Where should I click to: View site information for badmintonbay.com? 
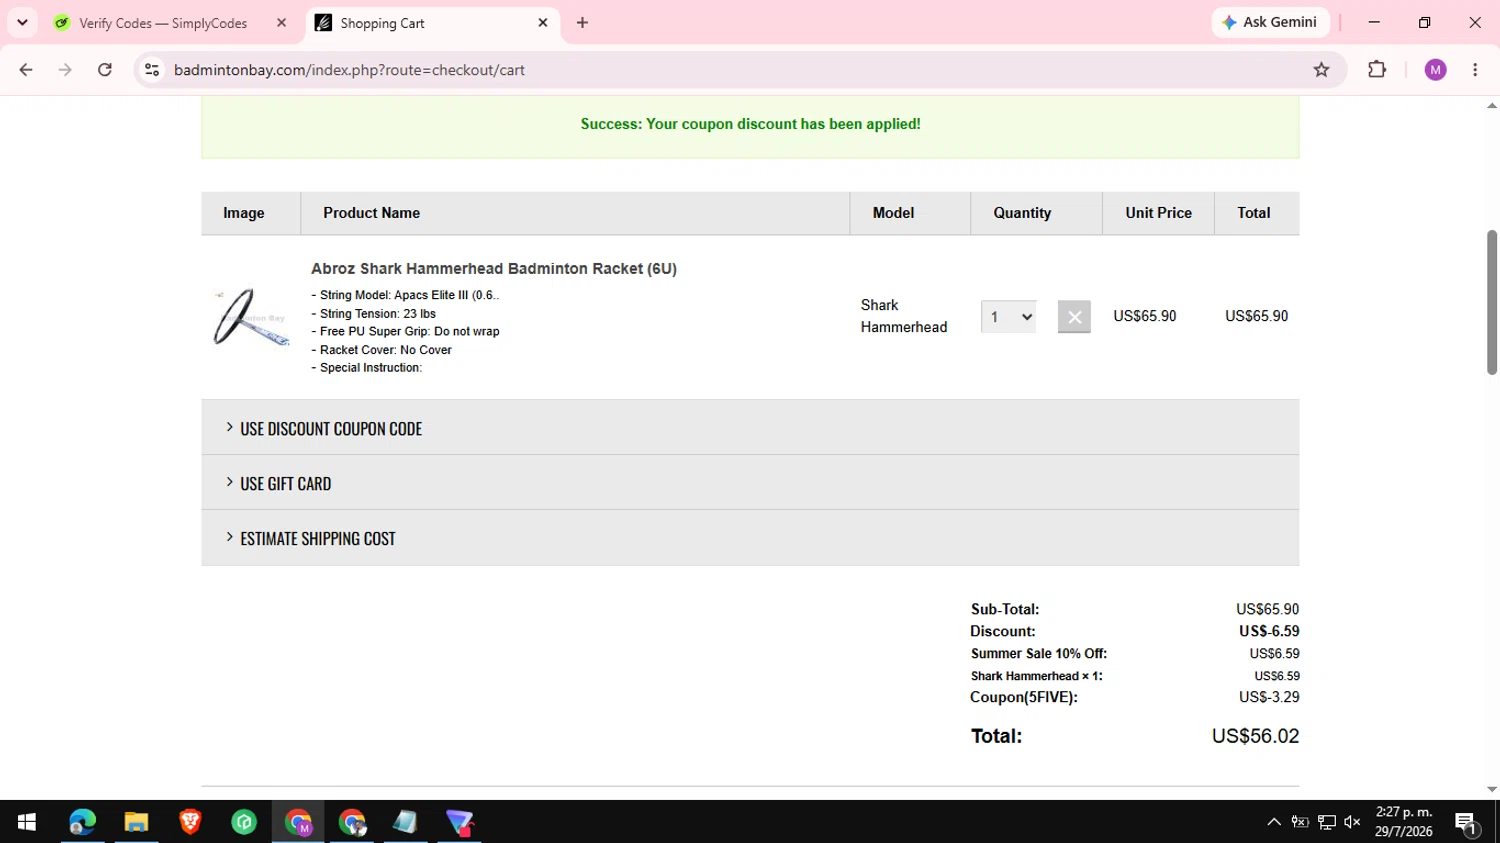coord(152,70)
